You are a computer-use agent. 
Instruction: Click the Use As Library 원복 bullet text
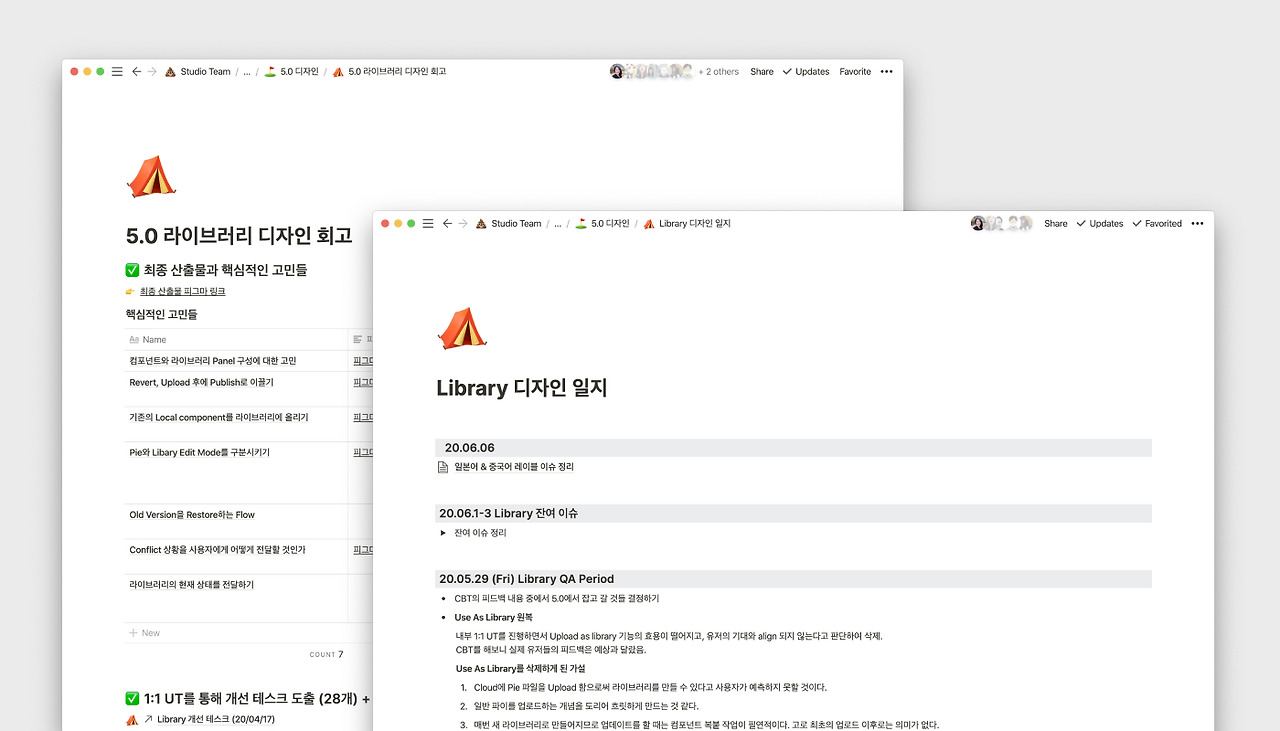pos(493,618)
